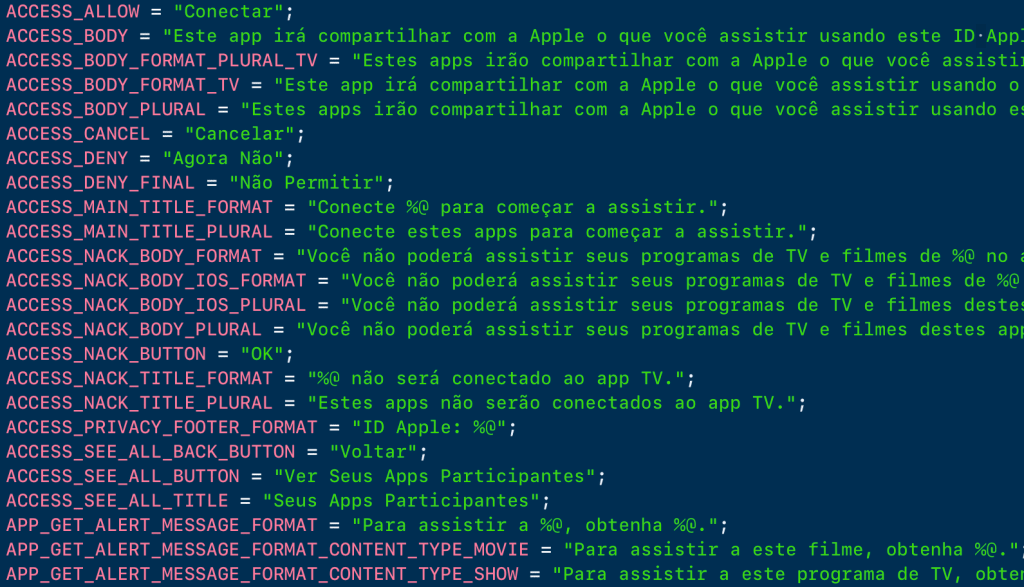The image size is (1024, 587).
Task: Click the "OK" string value
Action: (x=263, y=354)
